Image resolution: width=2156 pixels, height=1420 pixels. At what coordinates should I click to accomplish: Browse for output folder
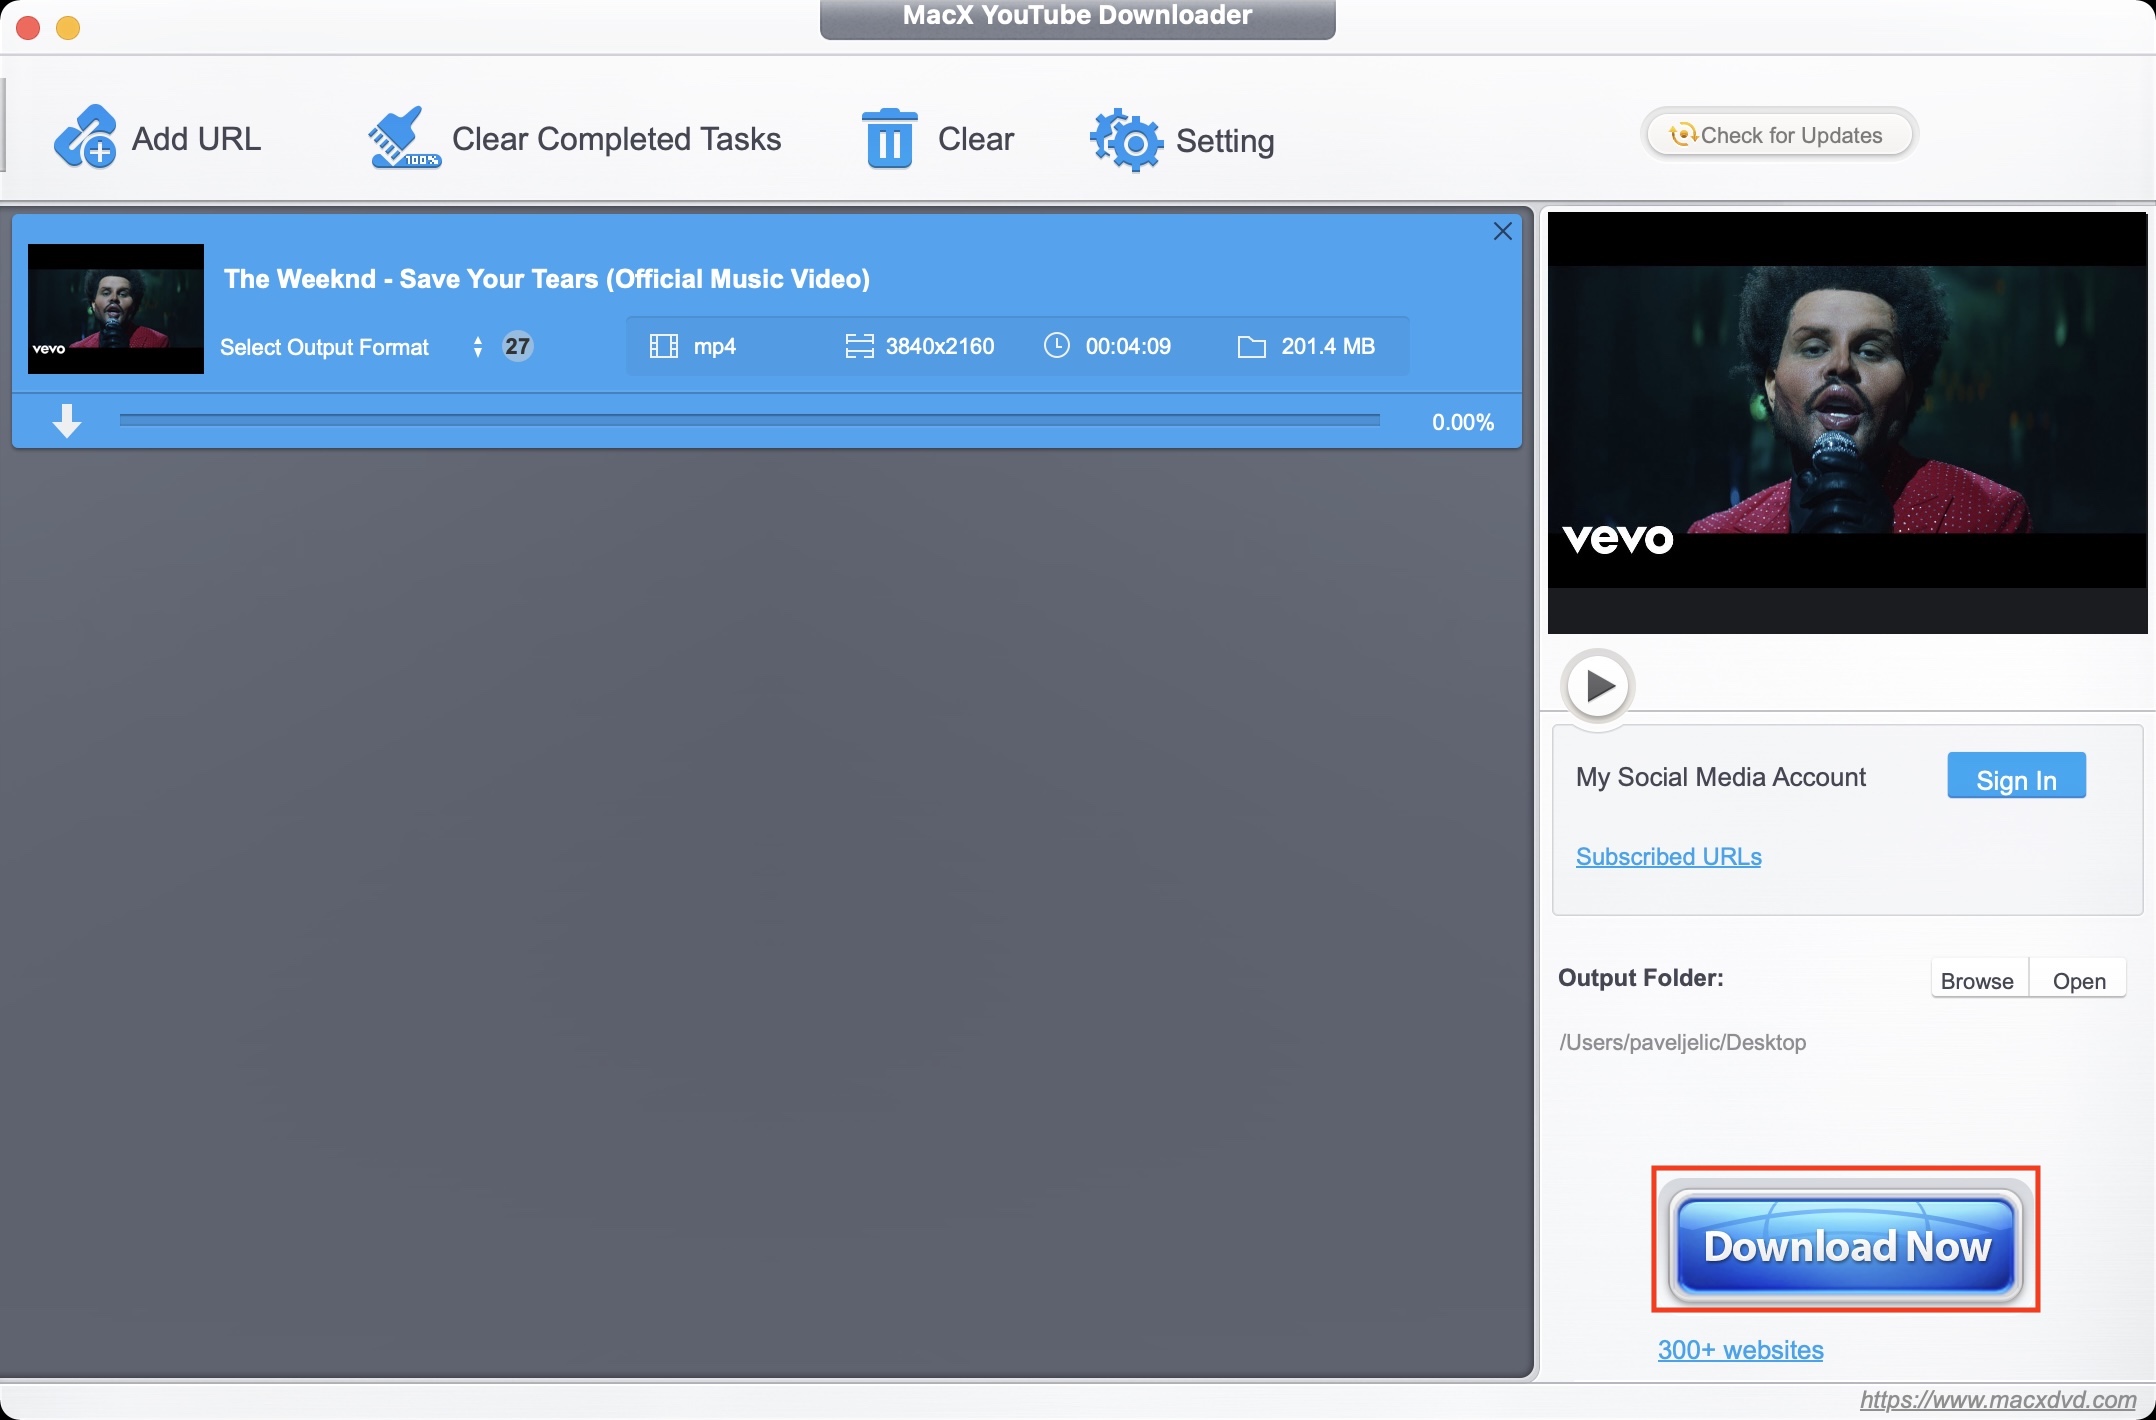1976,980
